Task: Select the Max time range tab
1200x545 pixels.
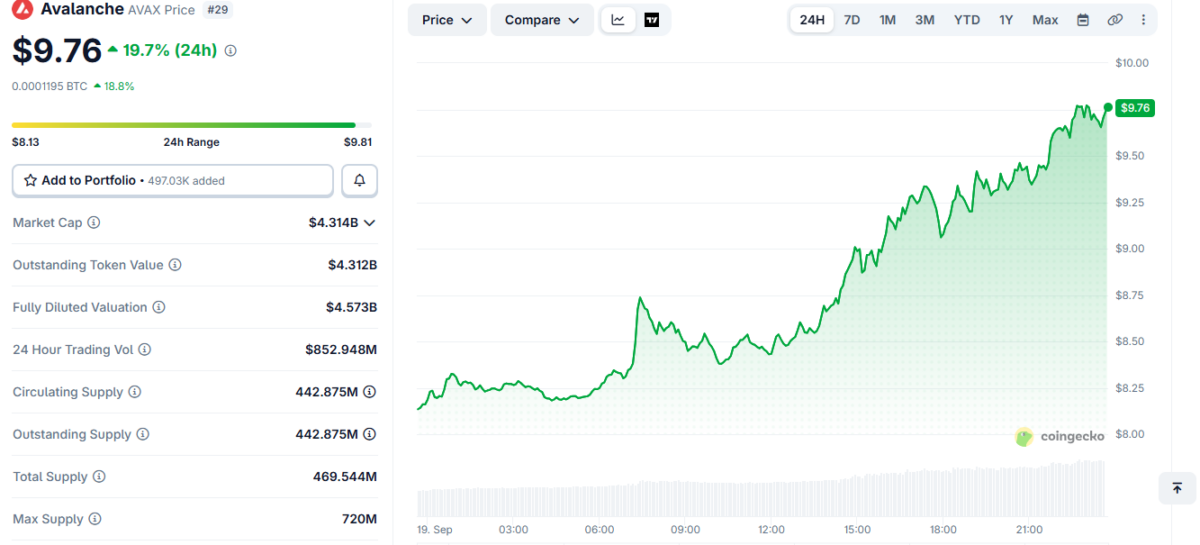Action: point(1045,20)
